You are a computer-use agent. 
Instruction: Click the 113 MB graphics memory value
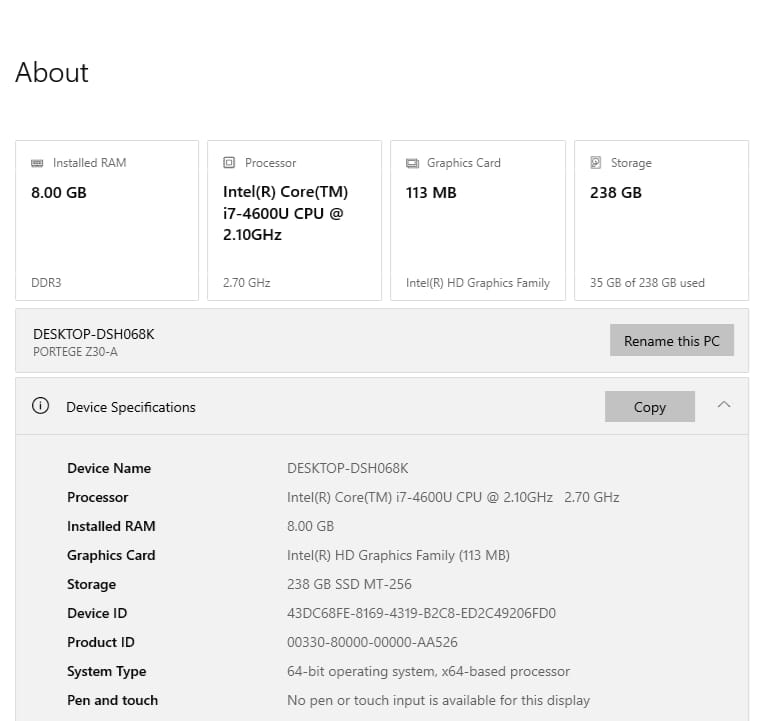click(431, 192)
